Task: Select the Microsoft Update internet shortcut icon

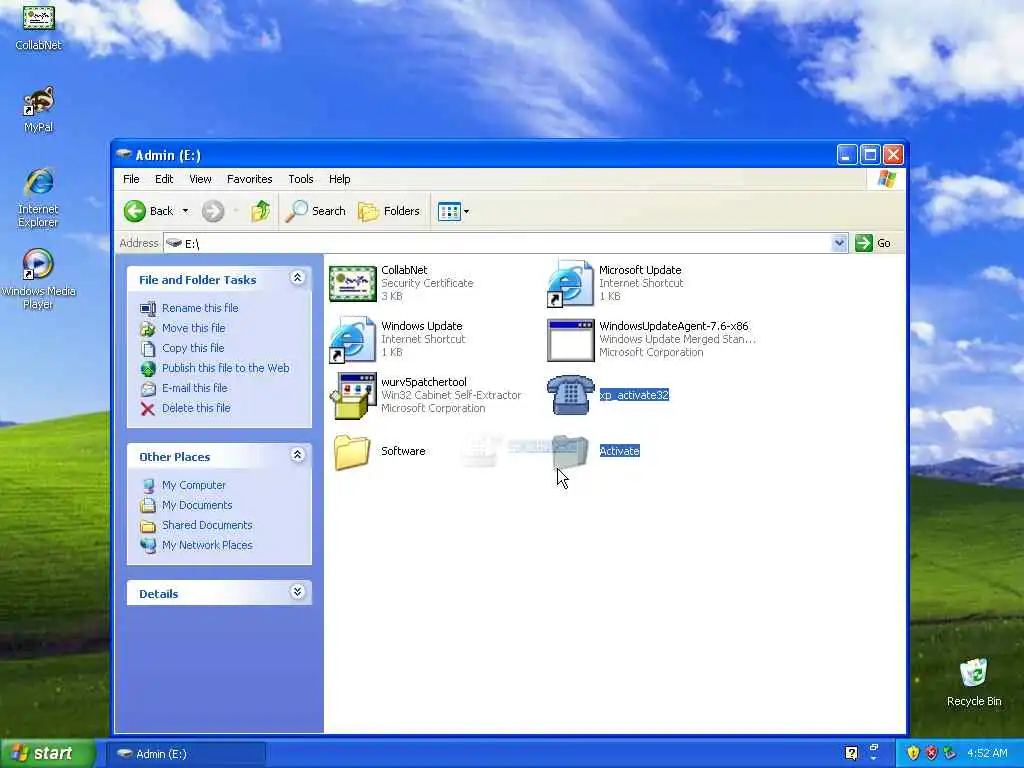Action: 570,283
